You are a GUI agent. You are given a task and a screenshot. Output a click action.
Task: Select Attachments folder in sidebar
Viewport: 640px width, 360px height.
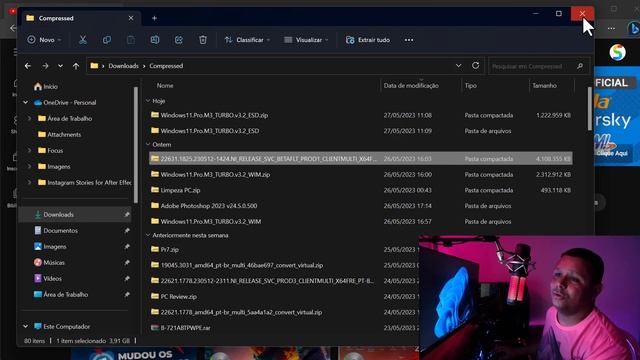pos(59,134)
